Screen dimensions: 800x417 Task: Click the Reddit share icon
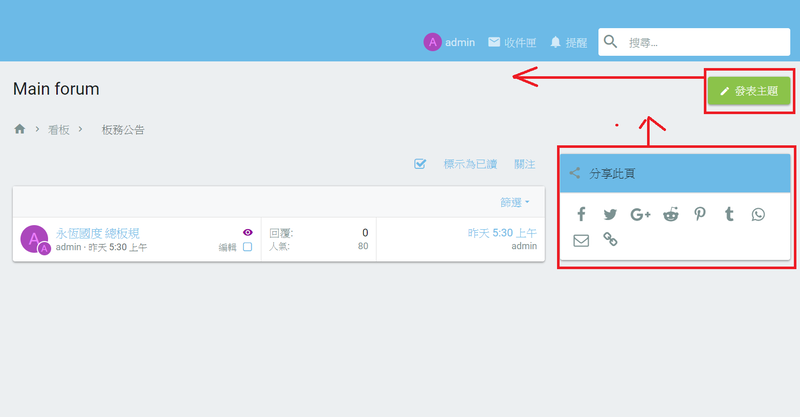[671, 214]
